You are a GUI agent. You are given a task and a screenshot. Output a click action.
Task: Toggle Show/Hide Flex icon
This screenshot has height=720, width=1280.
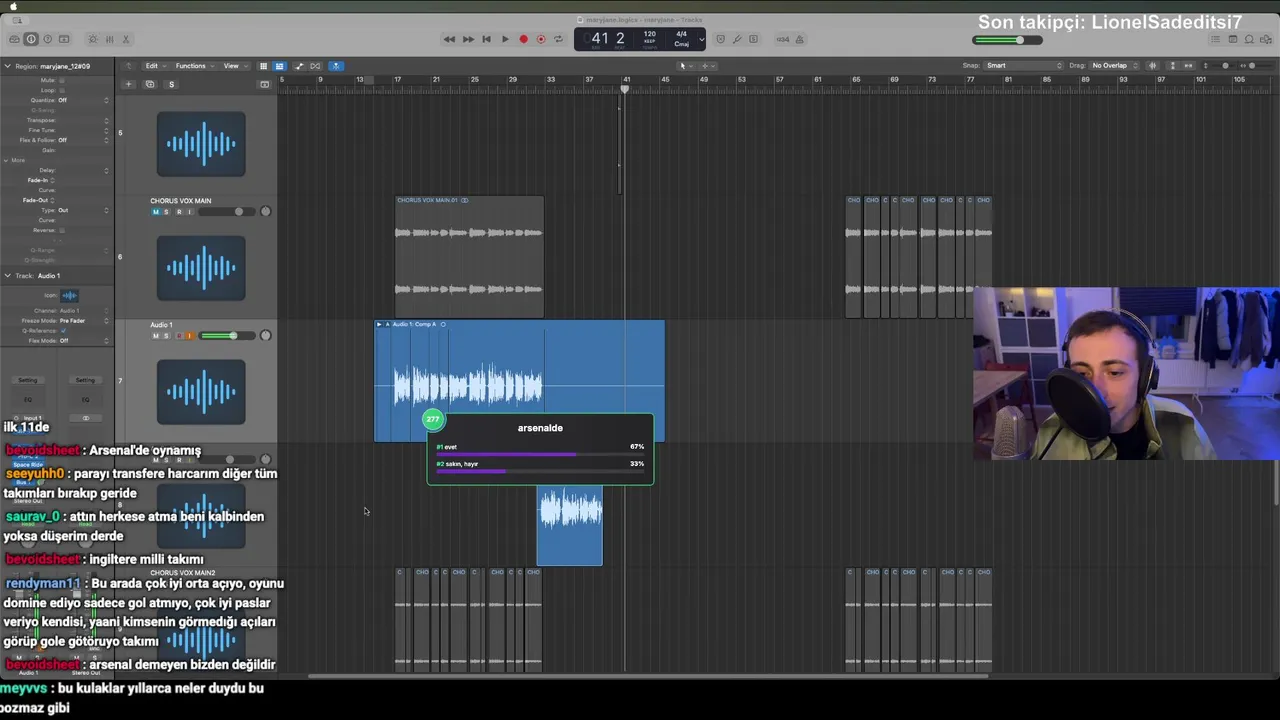click(316, 66)
